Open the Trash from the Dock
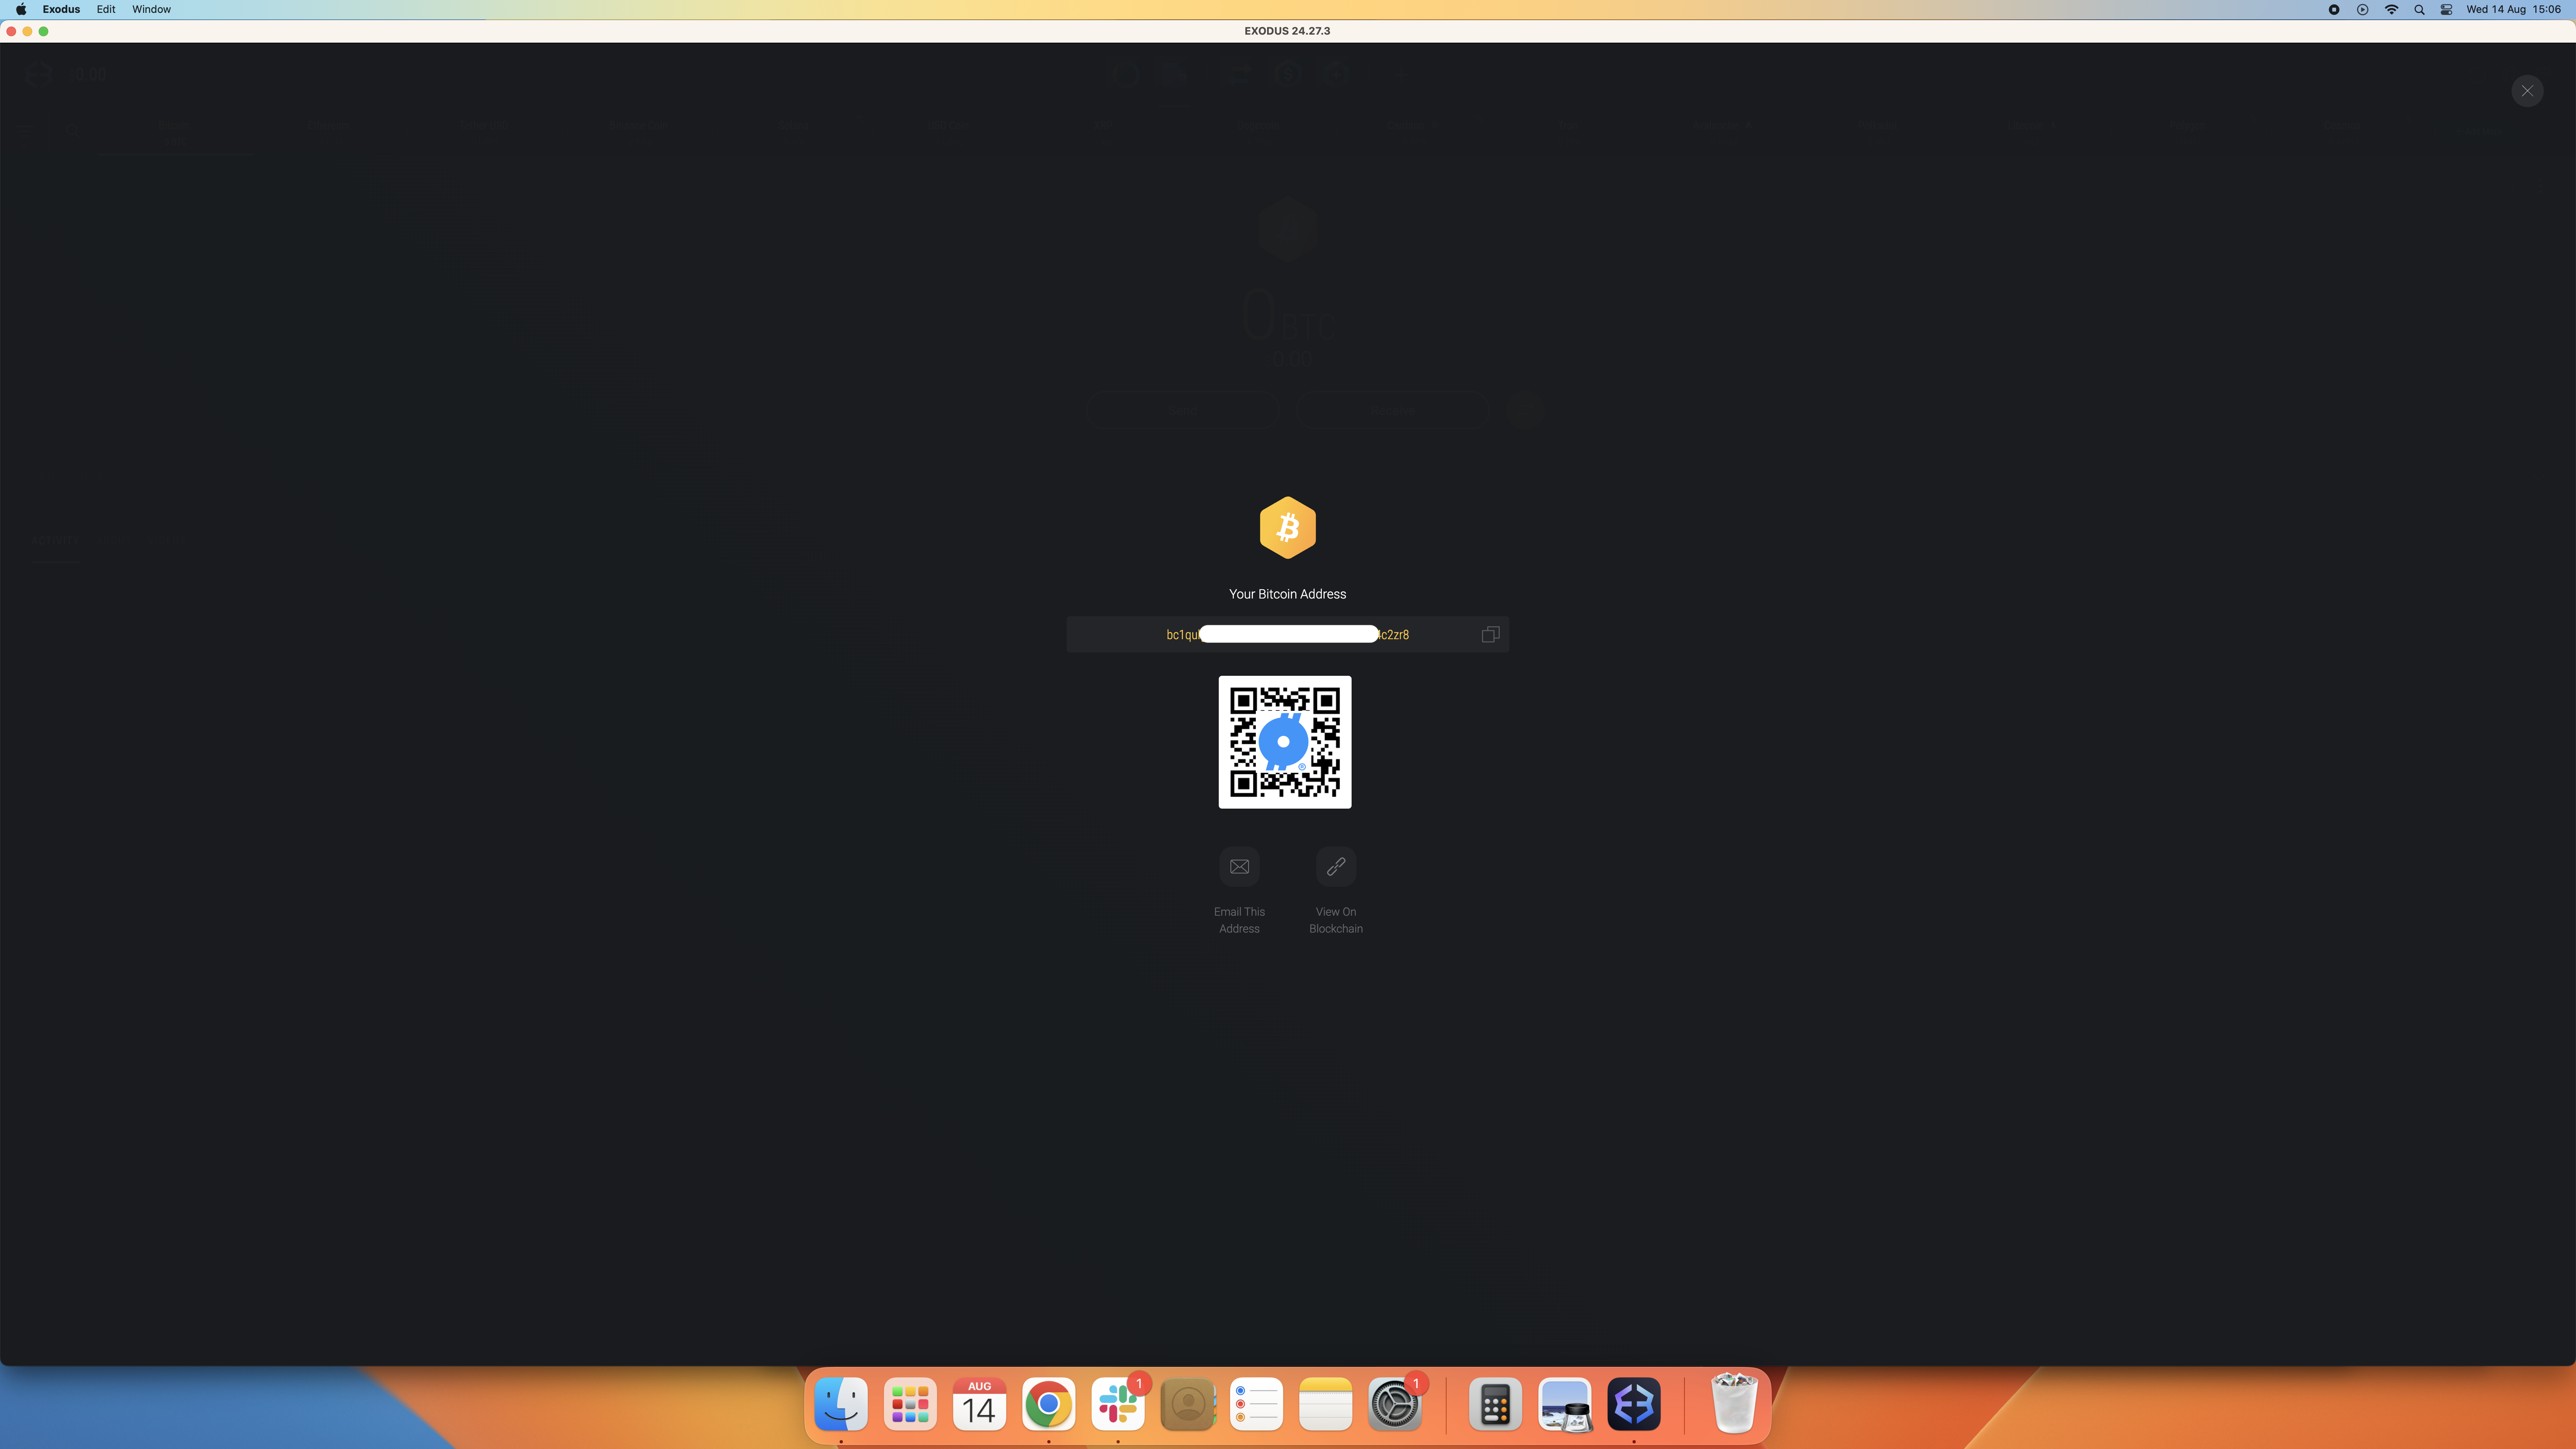Screen dimensions: 2576x1449 pyautogui.click(x=1734, y=1404)
